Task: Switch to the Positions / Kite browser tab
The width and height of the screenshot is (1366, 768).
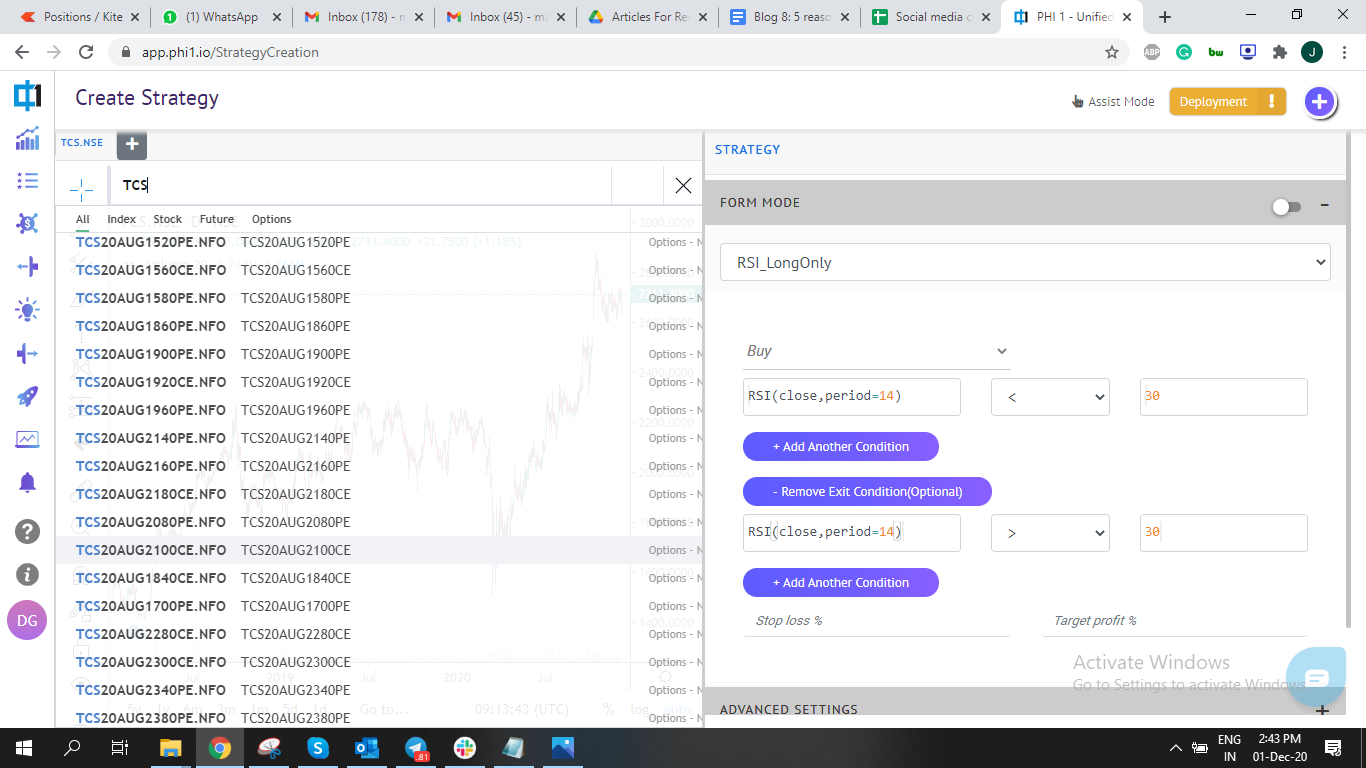Action: (x=82, y=17)
